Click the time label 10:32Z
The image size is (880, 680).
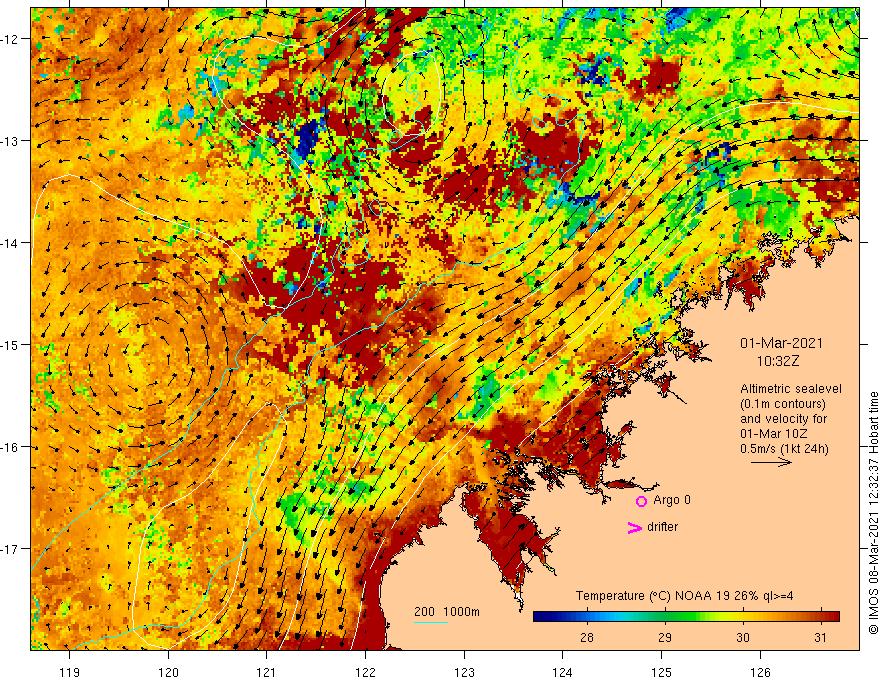[x=778, y=361]
